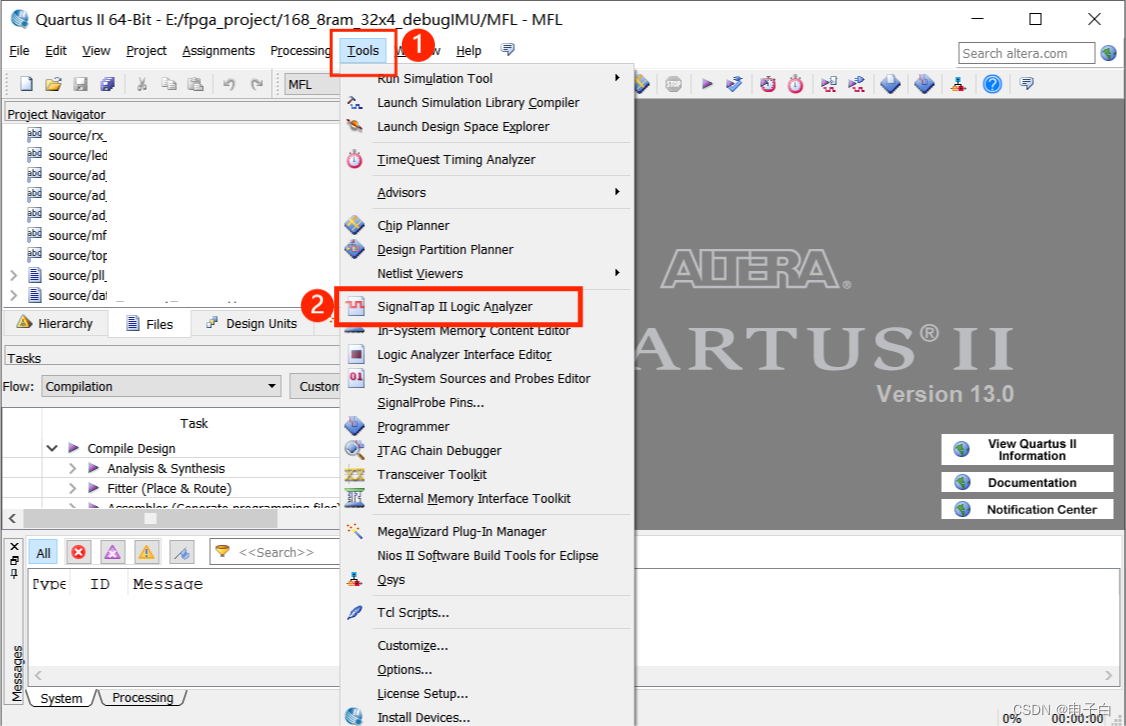Switch to the Processing messages tab
Image resolution: width=1126 pixels, height=726 pixels.
point(142,697)
